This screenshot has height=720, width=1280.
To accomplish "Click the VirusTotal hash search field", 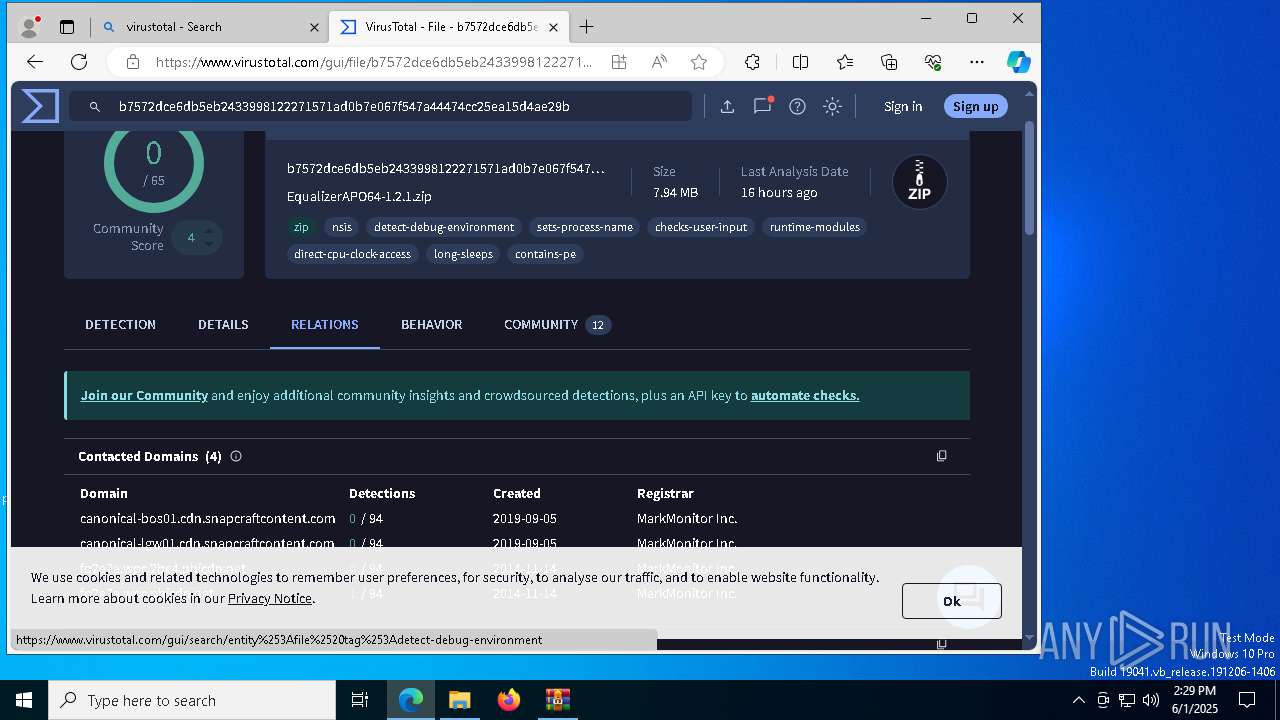I will 381,106.
